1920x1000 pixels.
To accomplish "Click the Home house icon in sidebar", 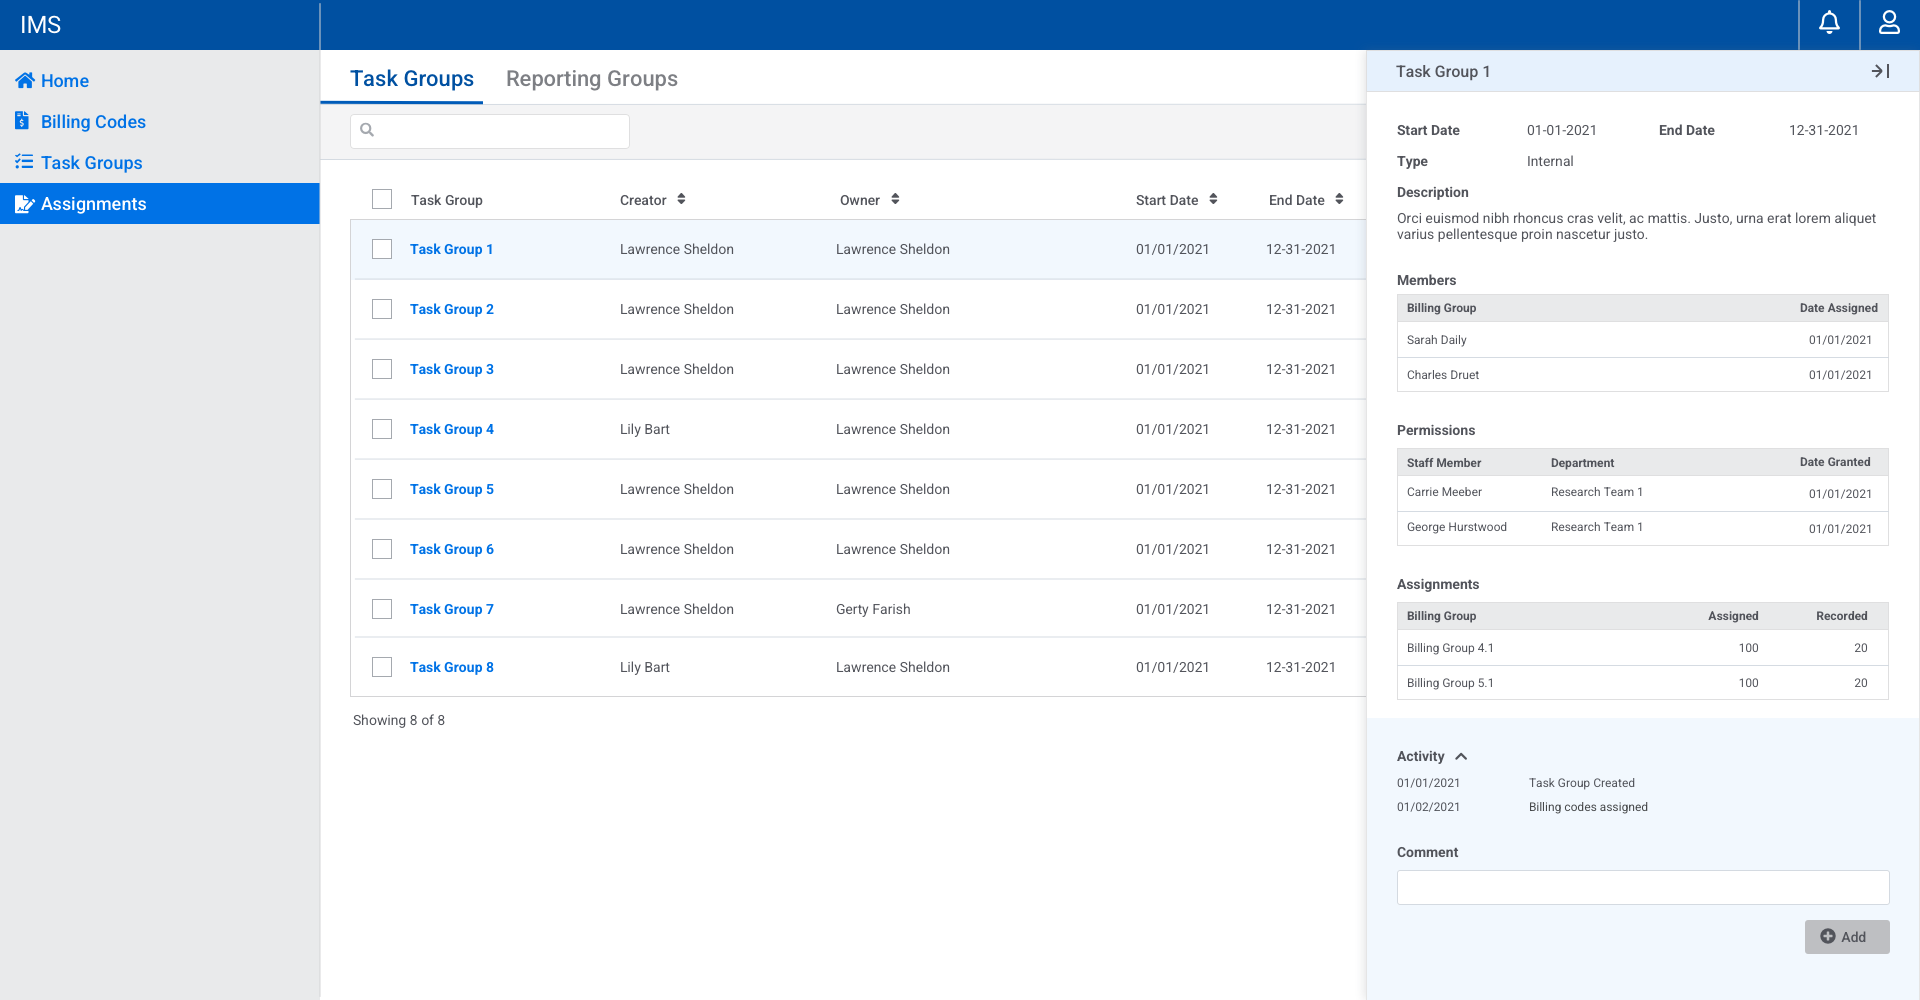I will pos(25,80).
